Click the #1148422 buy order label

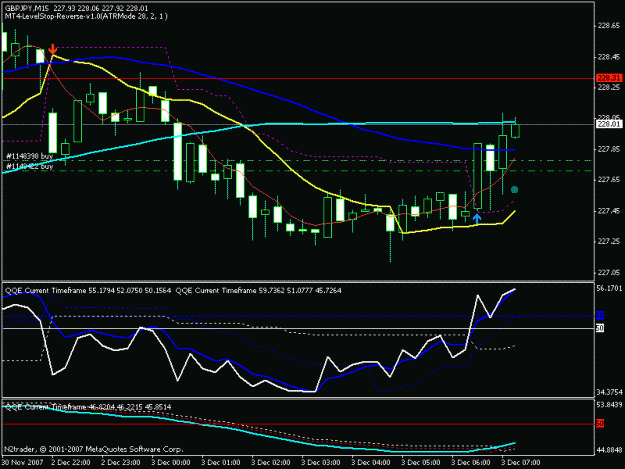pos(29,166)
